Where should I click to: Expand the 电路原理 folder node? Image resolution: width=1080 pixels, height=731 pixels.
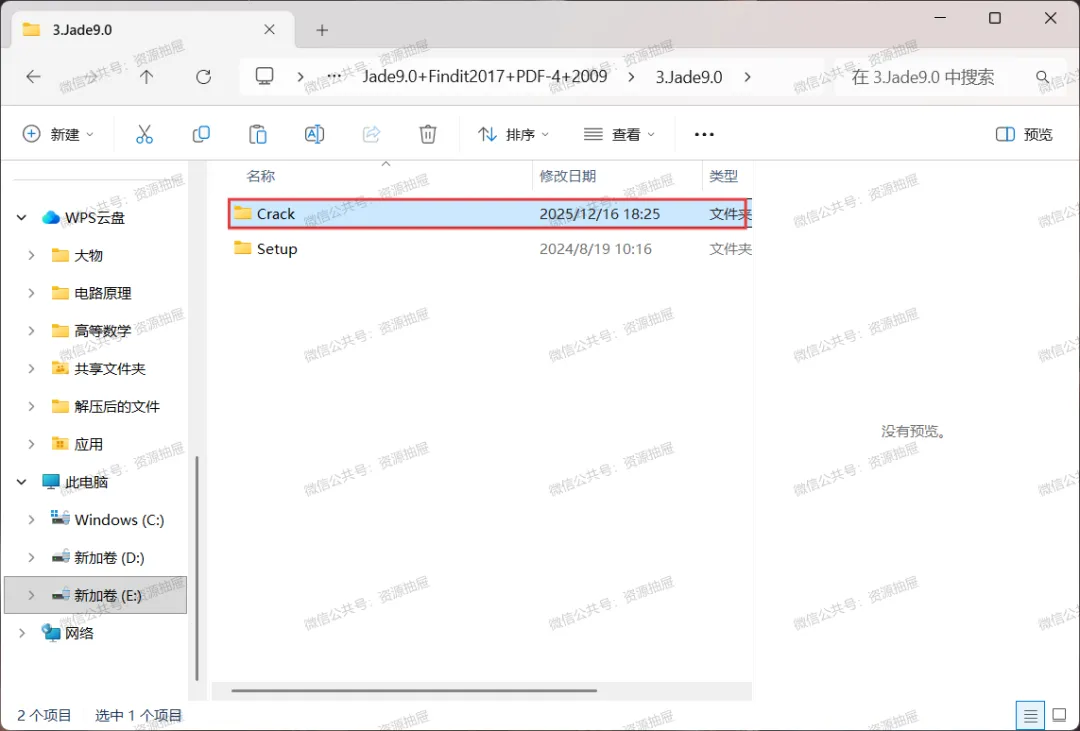click(31, 294)
